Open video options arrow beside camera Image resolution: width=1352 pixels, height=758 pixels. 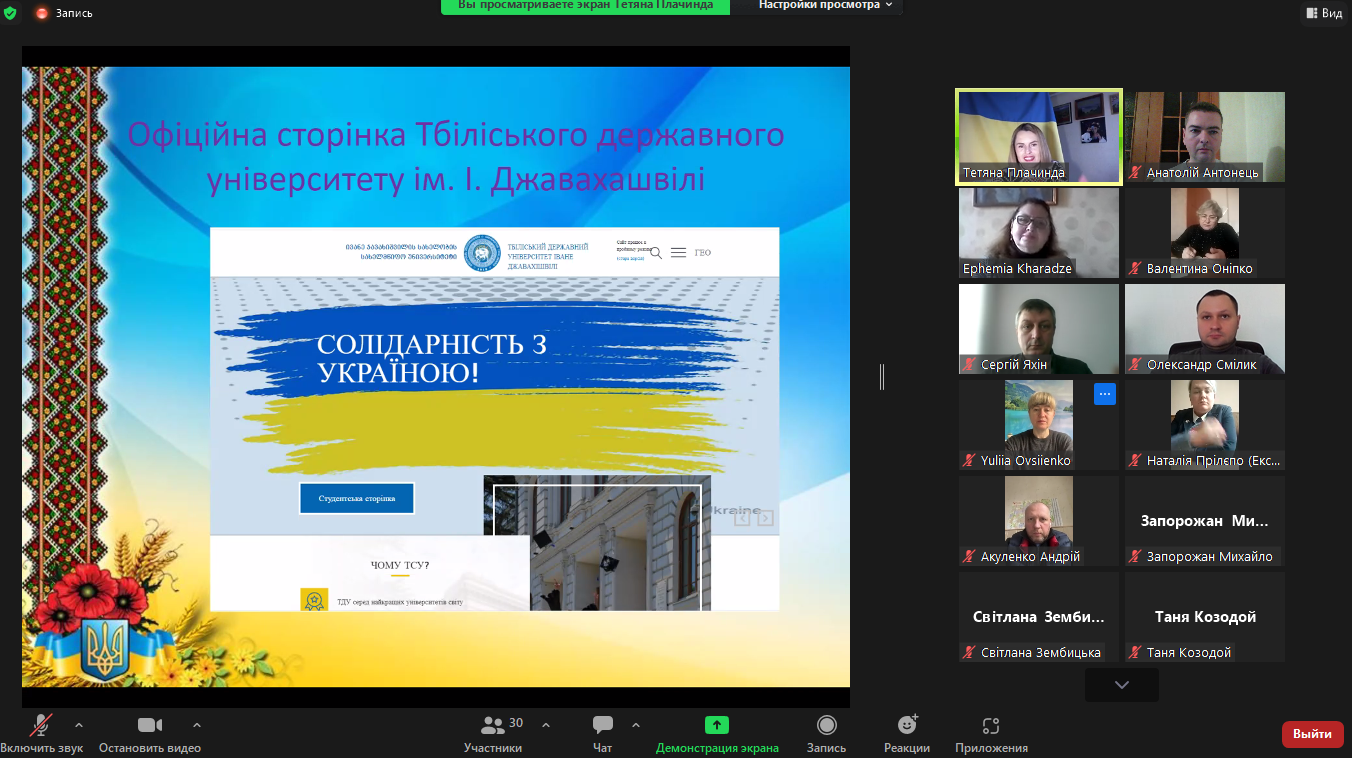click(197, 725)
